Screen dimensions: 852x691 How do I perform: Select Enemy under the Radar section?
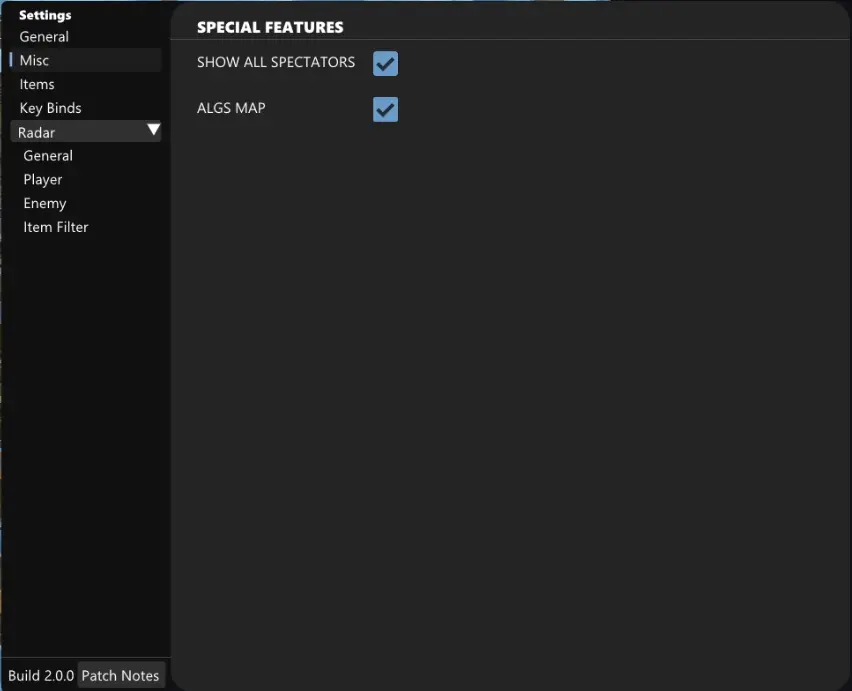[45, 203]
